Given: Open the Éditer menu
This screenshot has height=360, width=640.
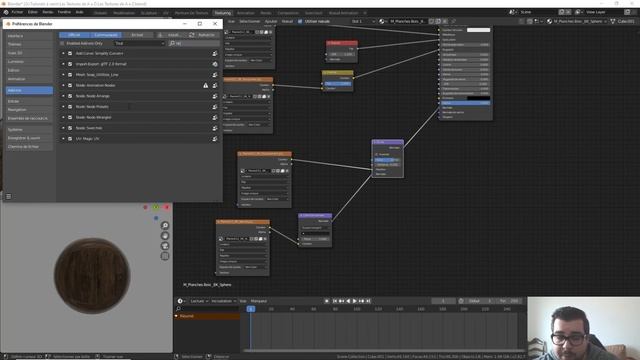Looking at the screenshot, I should pos(33,12).
